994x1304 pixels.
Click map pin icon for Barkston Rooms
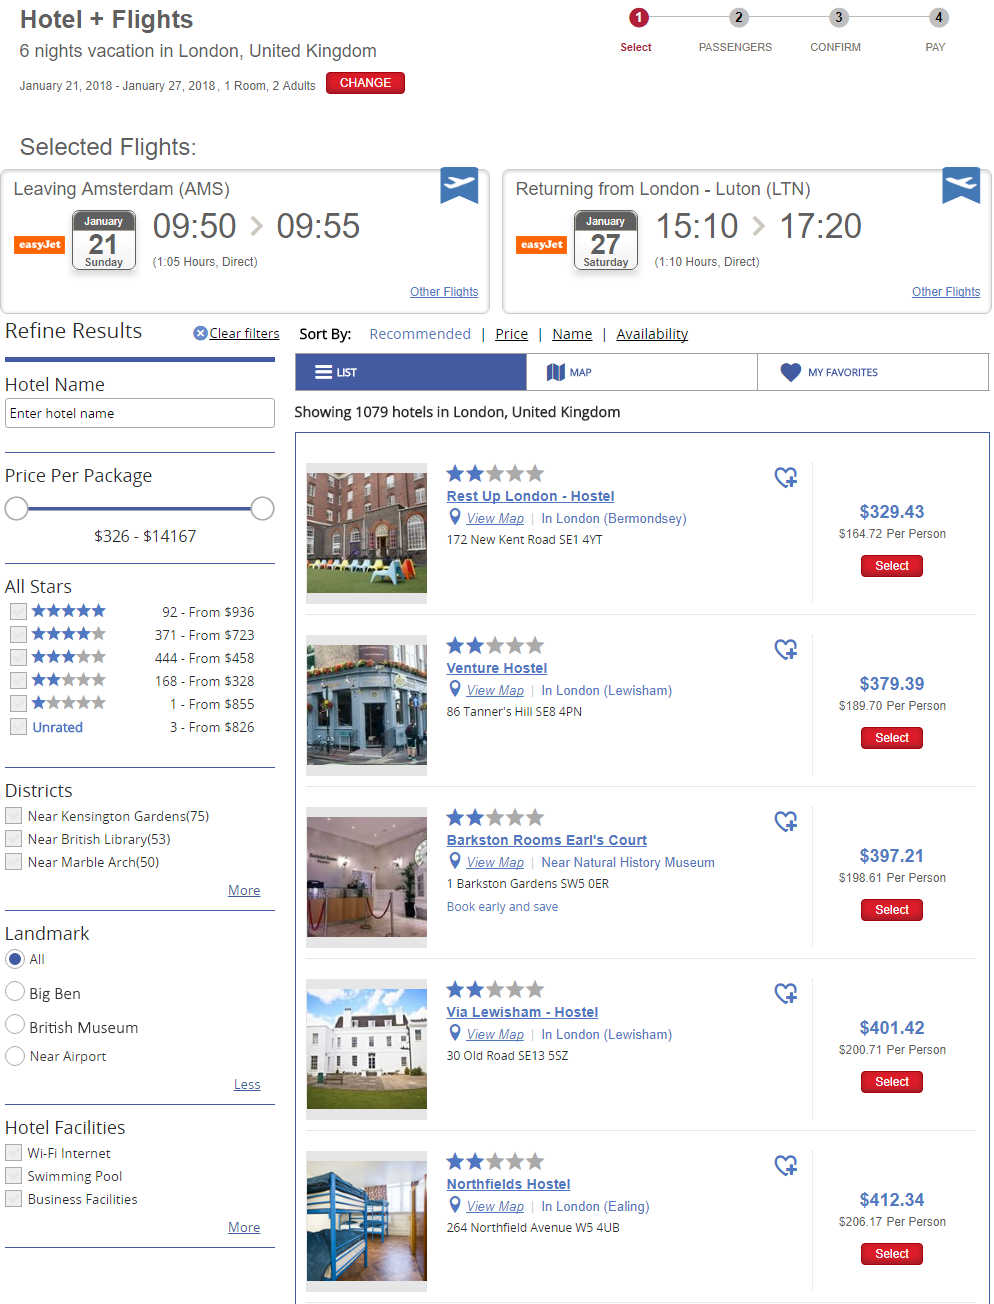coord(455,861)
